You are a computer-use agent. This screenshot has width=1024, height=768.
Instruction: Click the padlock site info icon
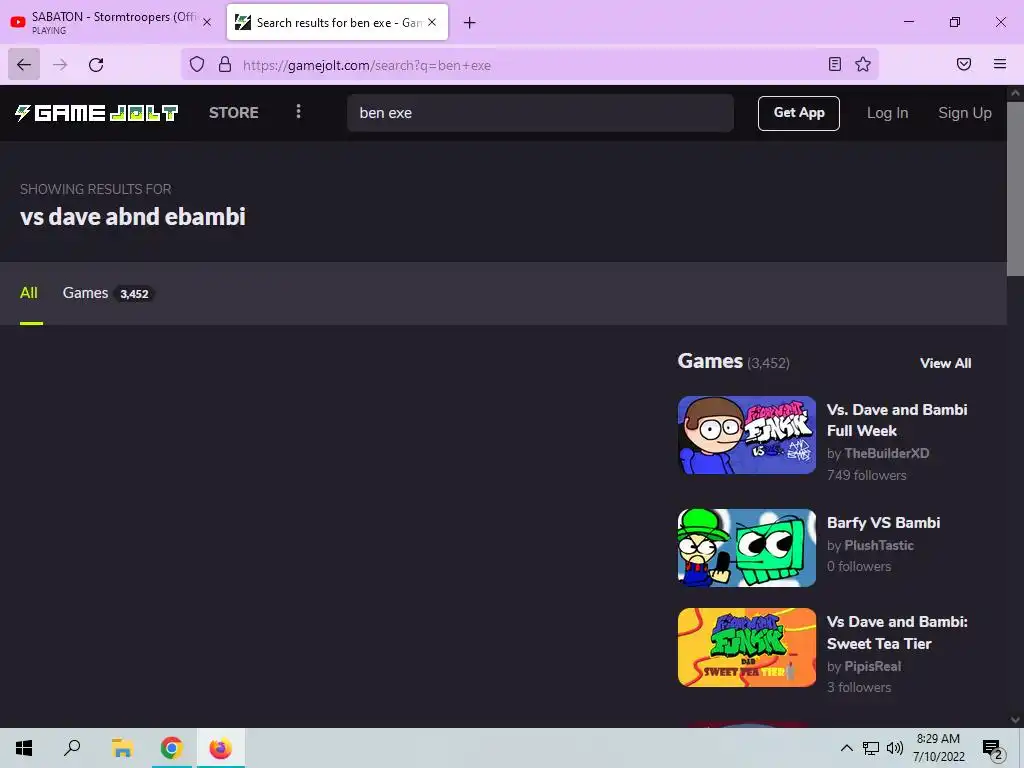pos(225,64)
